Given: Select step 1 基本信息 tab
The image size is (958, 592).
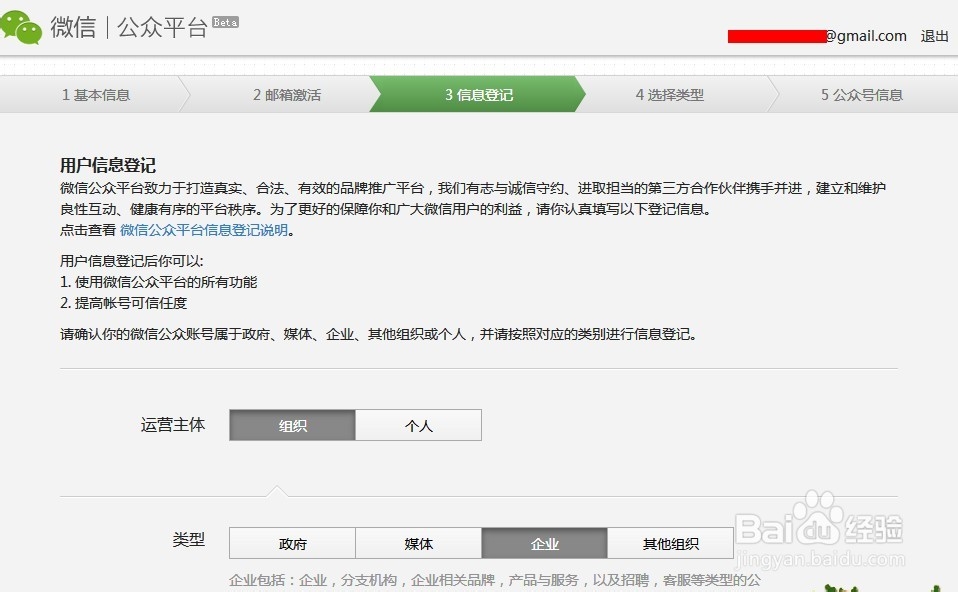Looking at the screenshot, I should (95, 95).
